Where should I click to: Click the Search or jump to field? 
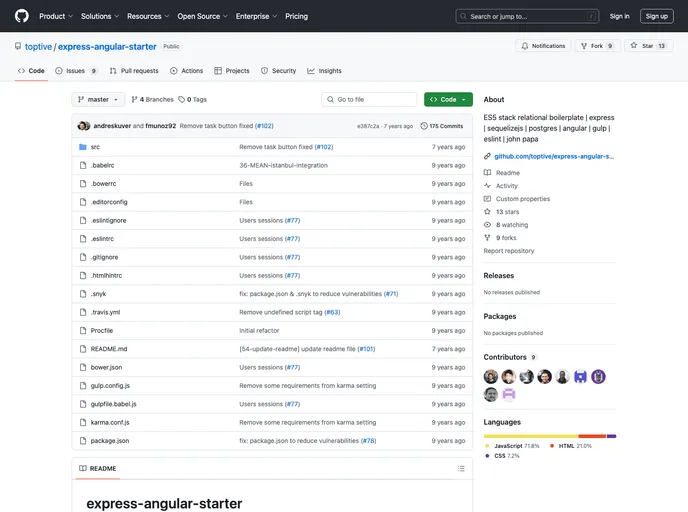pyautogui.click(x=527, y=16)
